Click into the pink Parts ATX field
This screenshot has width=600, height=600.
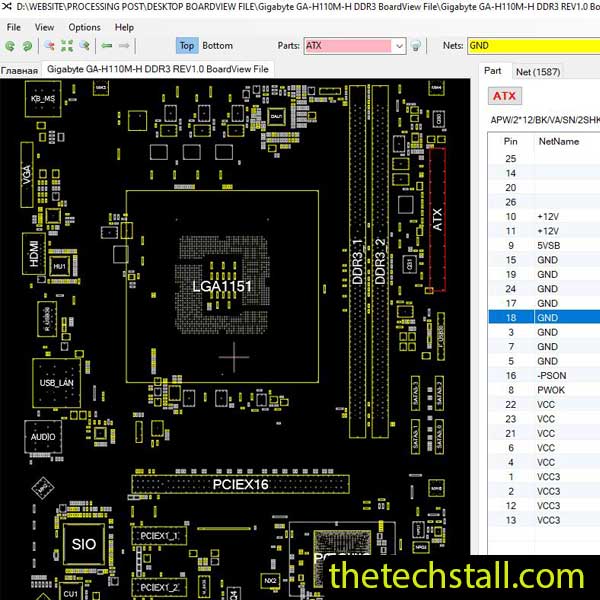point(346,46)
